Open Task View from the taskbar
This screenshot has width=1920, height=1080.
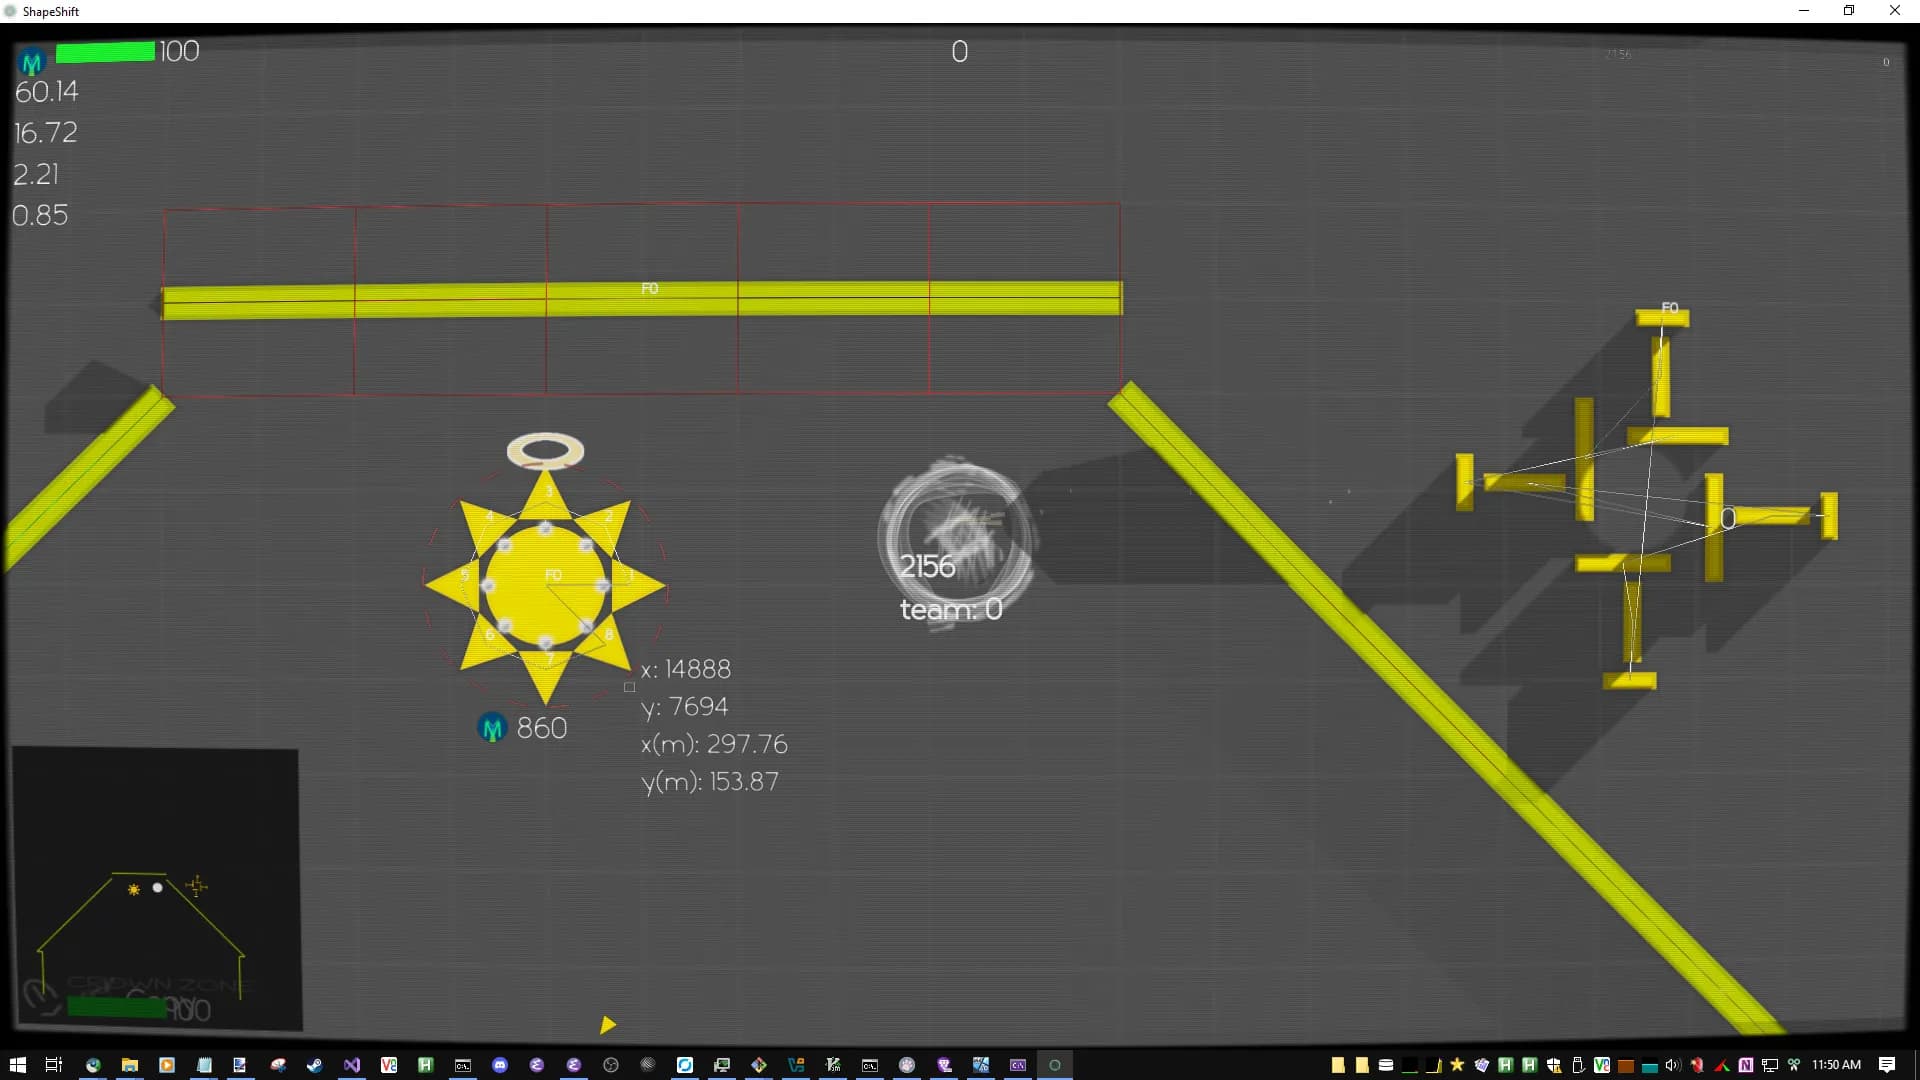tap(55, 1065)
